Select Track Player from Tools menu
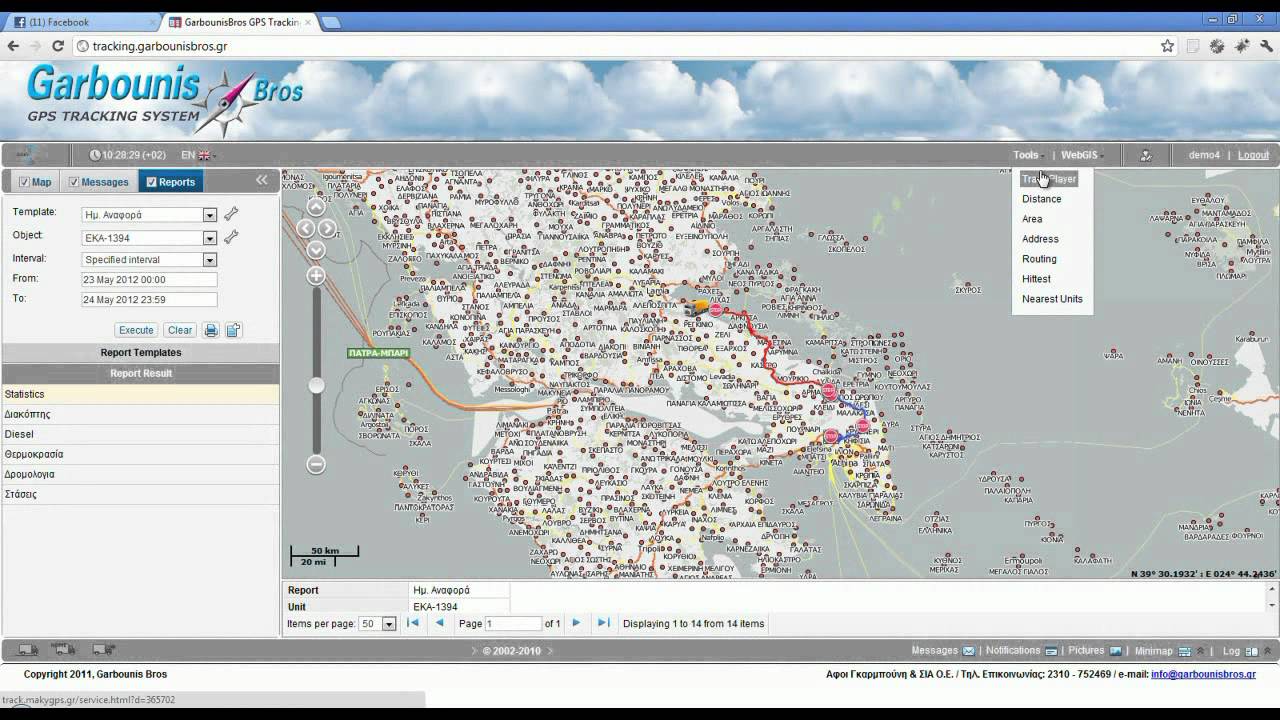Screen dimensions: 1280x720 pyautogui.click(x=1048, y=179)
